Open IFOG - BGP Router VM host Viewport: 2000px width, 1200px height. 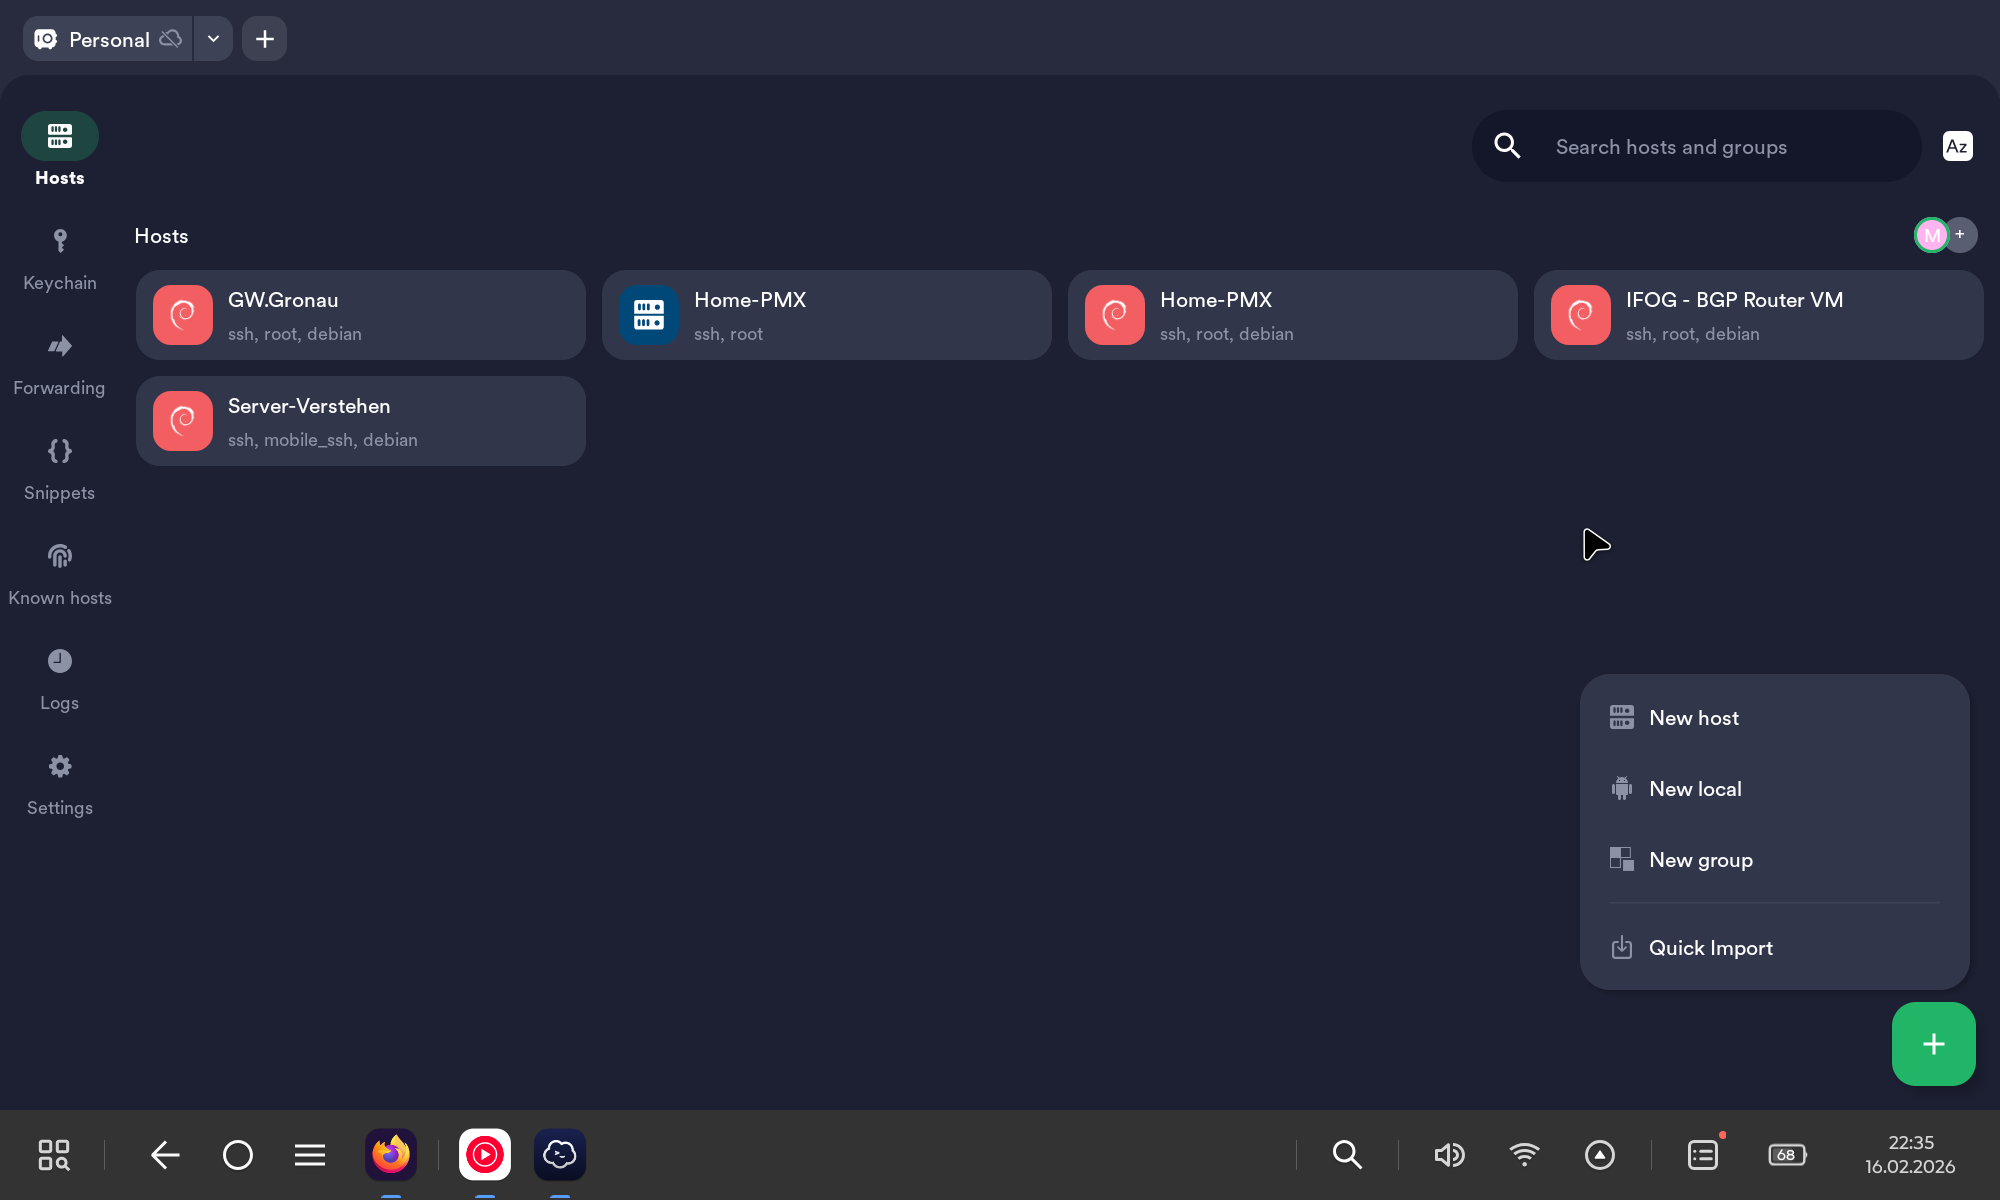pos(1758,315)
